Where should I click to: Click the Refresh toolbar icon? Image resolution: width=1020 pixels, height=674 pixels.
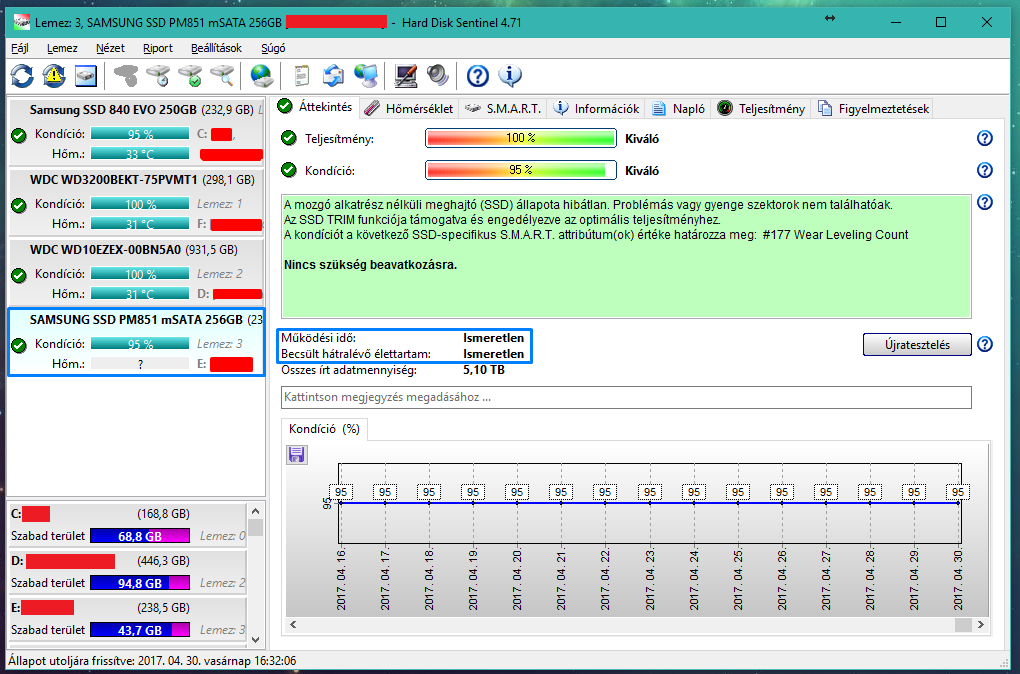point(21,76)
